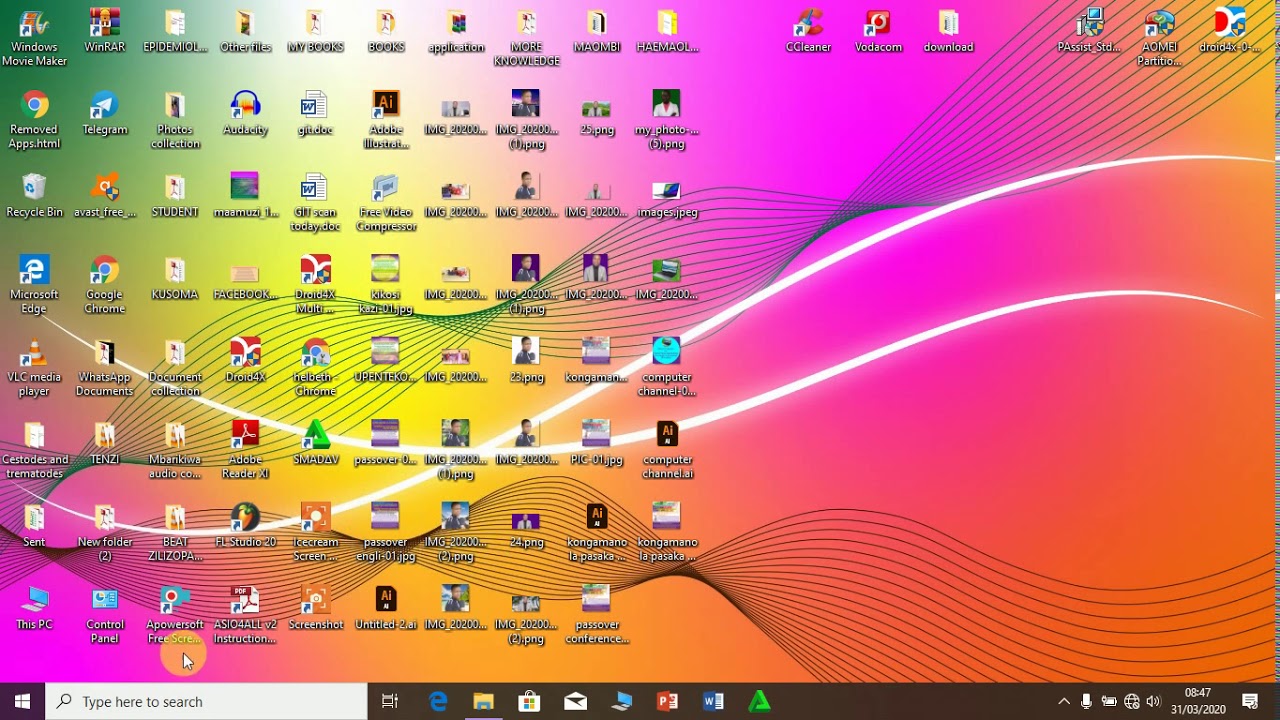Show hidden system tray icons

click(x=1063, y=701)
